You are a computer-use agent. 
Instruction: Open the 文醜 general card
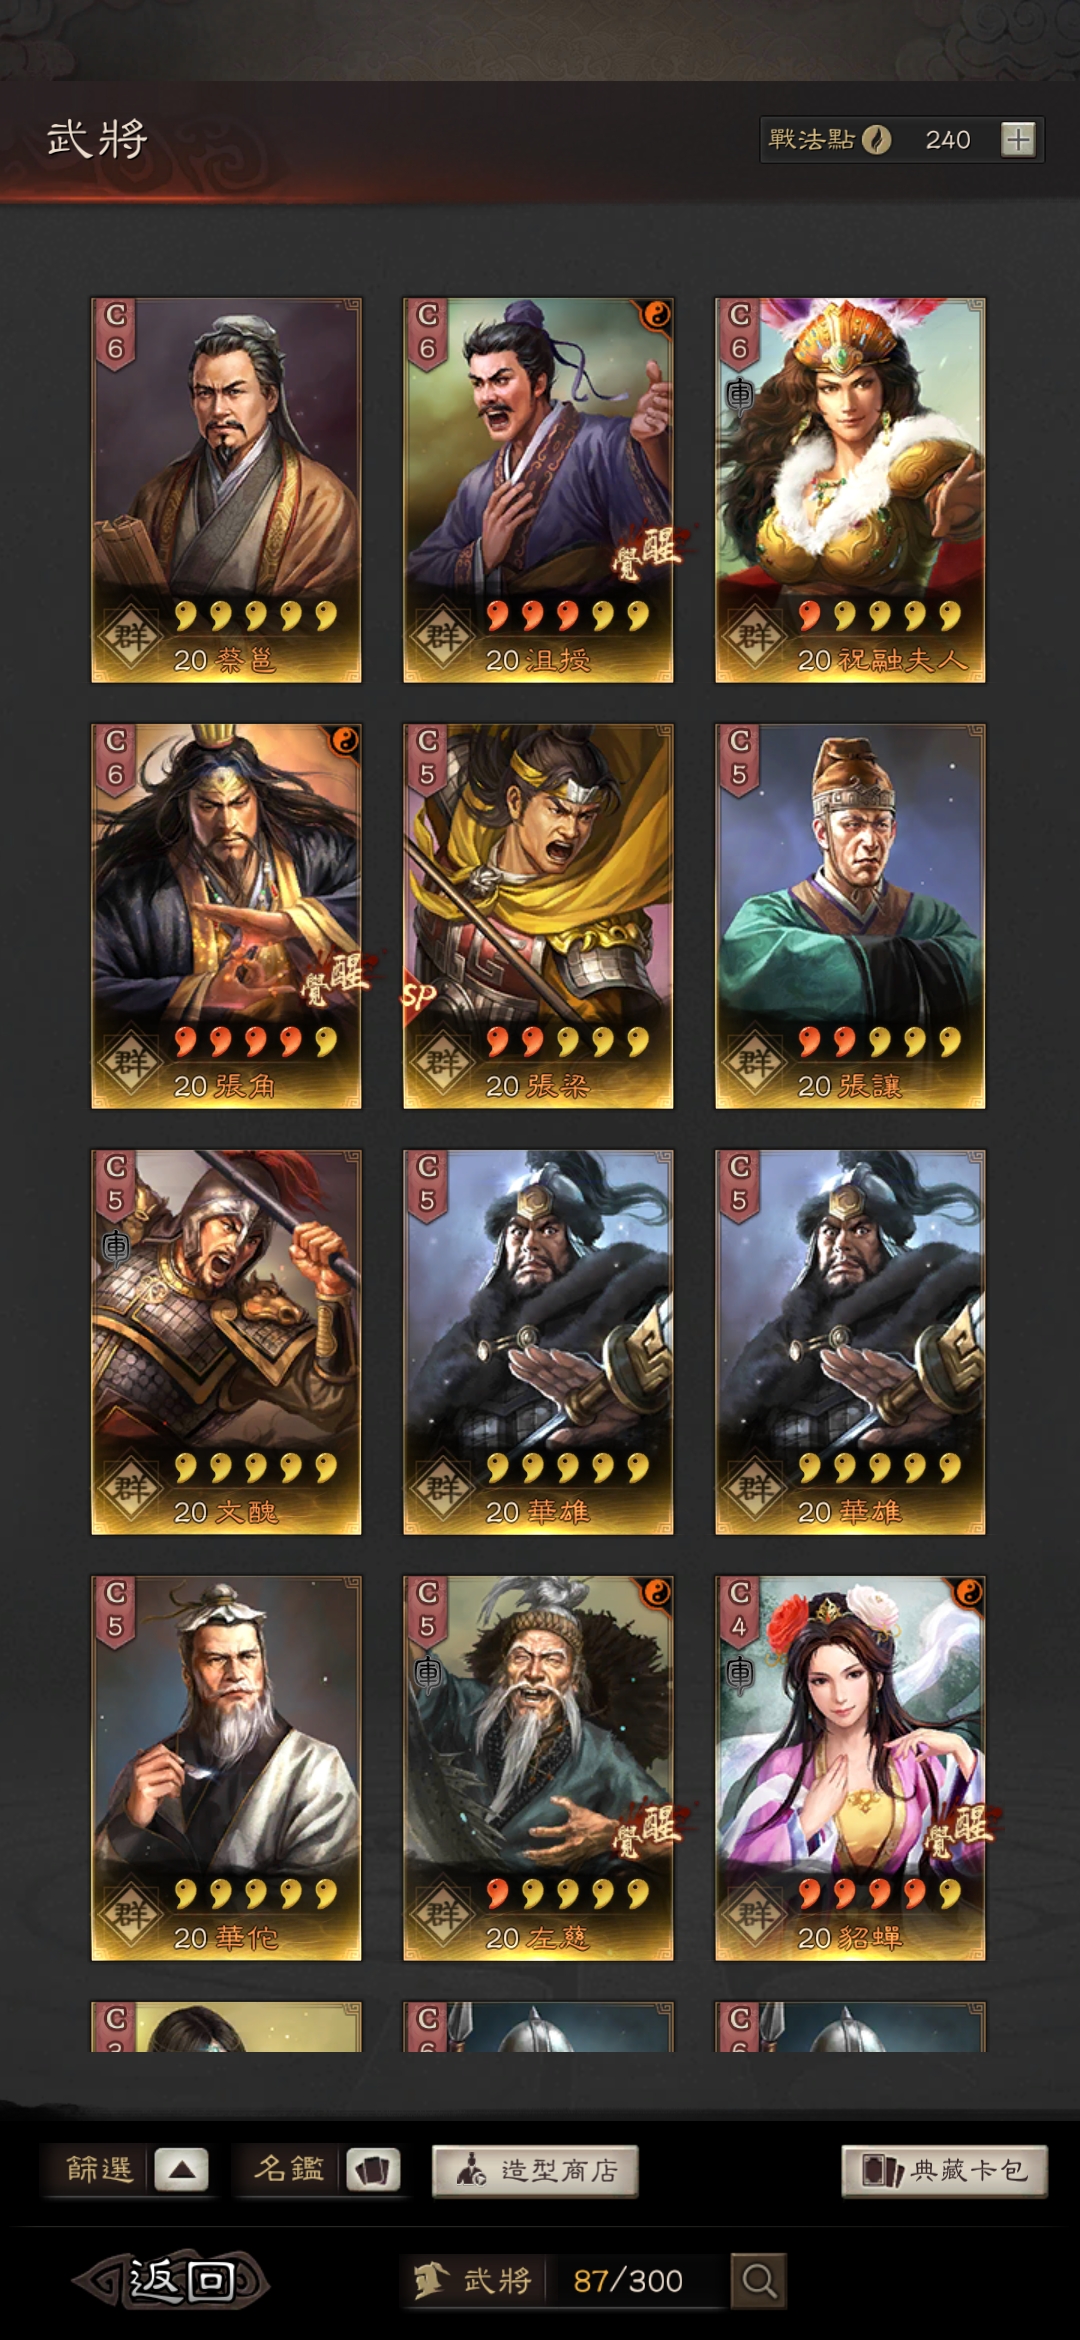click(x=226, y=1342)
